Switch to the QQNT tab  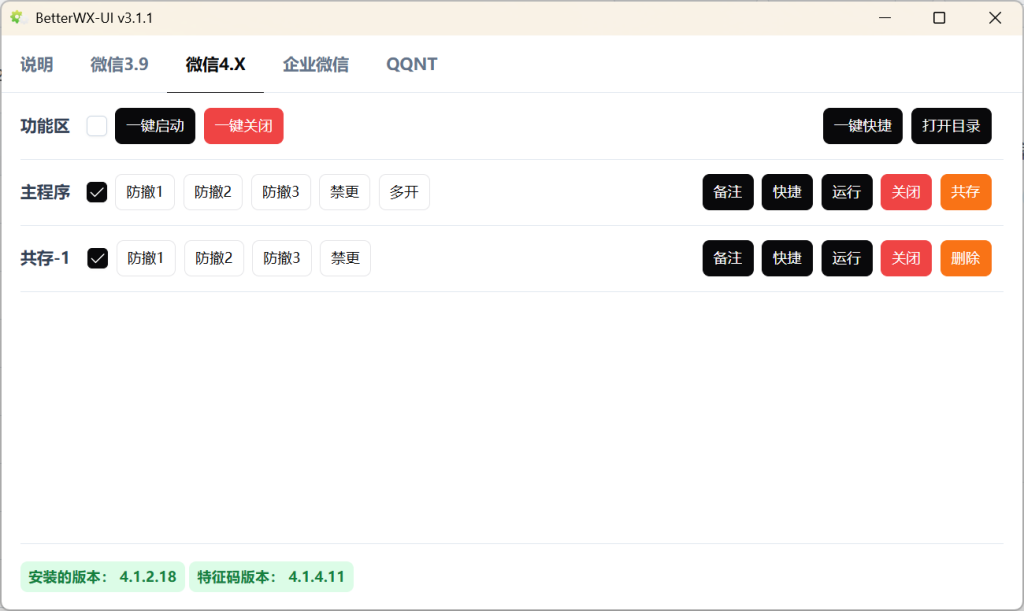[x=411, y=63]
